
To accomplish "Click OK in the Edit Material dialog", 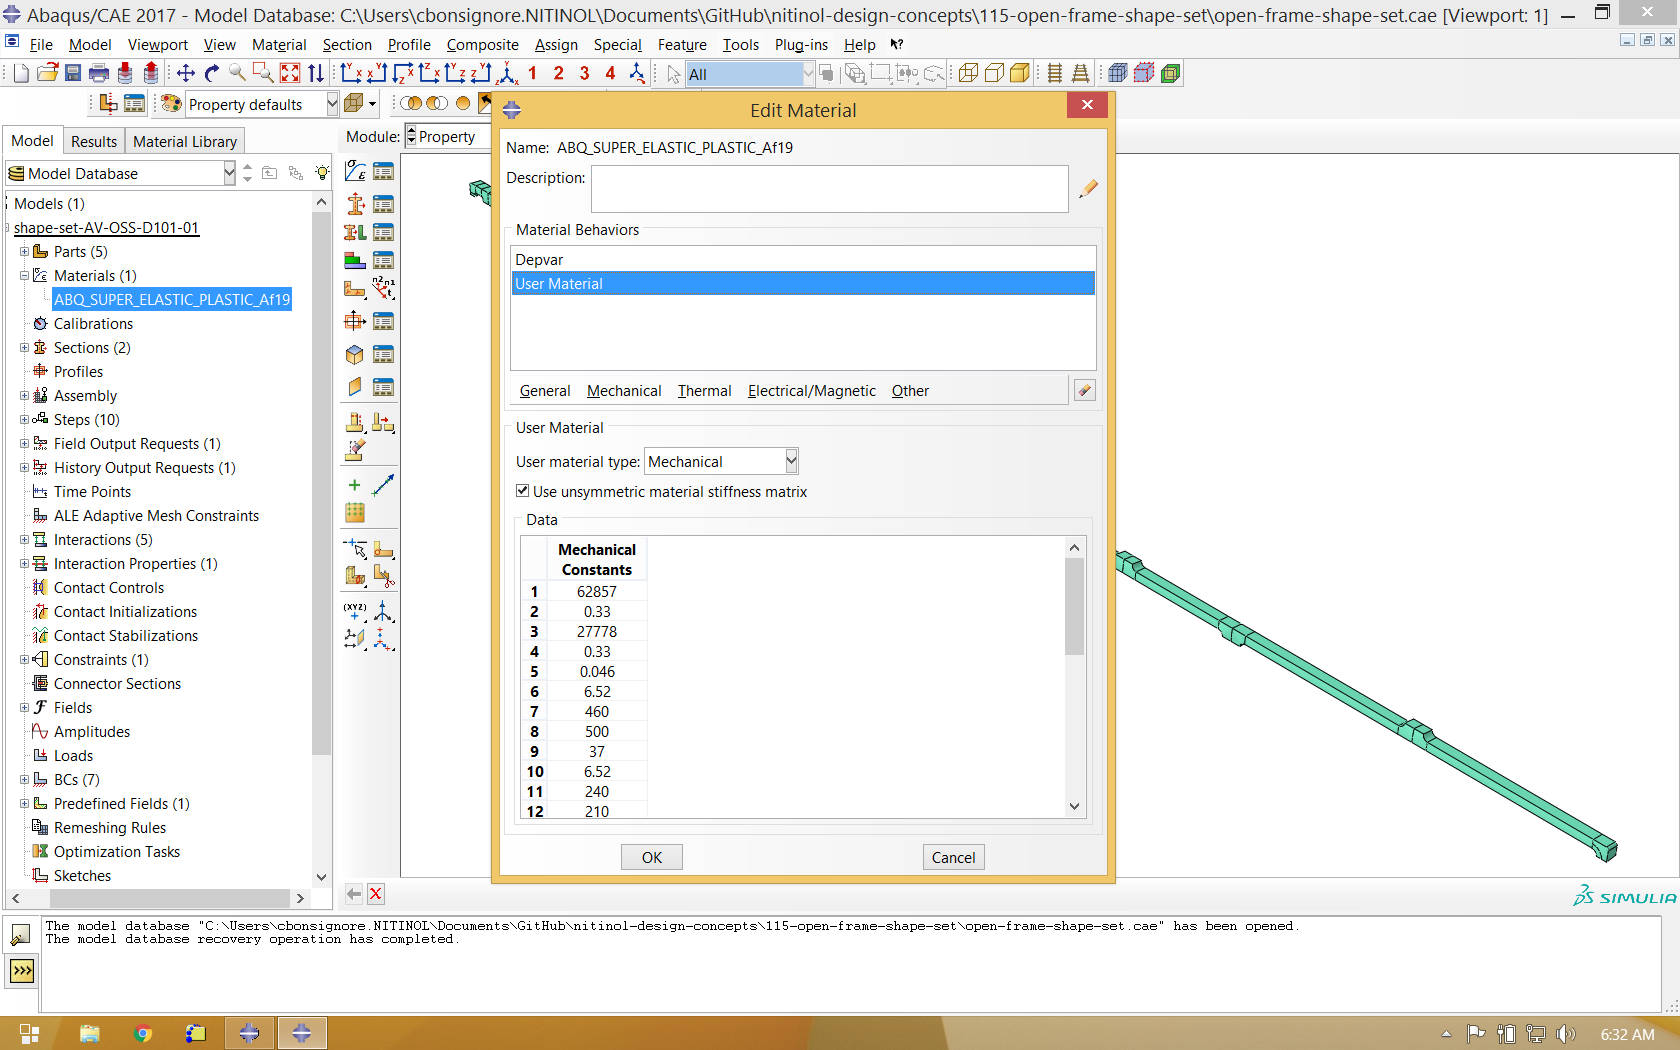I will [652, 857].
